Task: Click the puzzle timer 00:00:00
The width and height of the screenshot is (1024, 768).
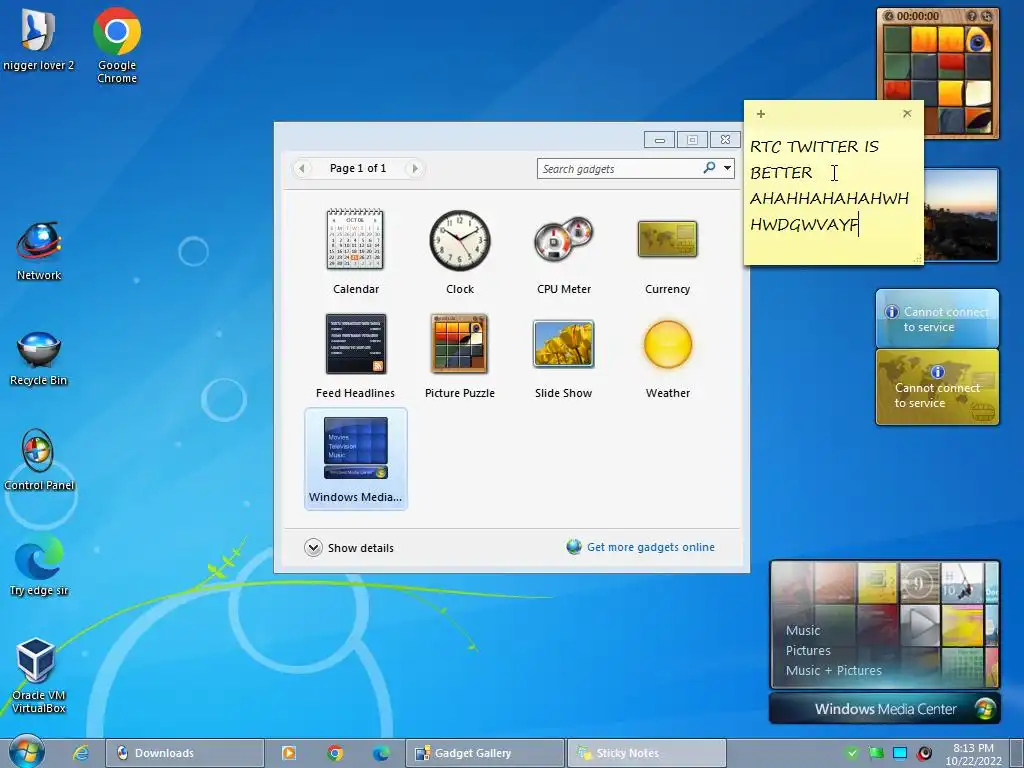Action: pos(918,16)
